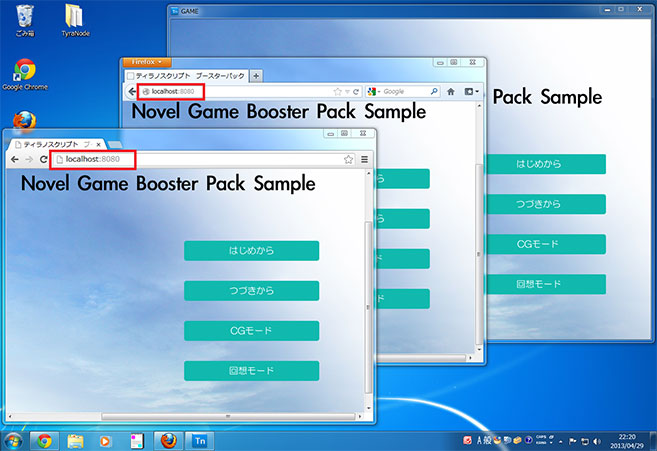The image size is (657, 451).
Task: Open Firefox bookmarks dropdown menu
Action: [470, 92]
